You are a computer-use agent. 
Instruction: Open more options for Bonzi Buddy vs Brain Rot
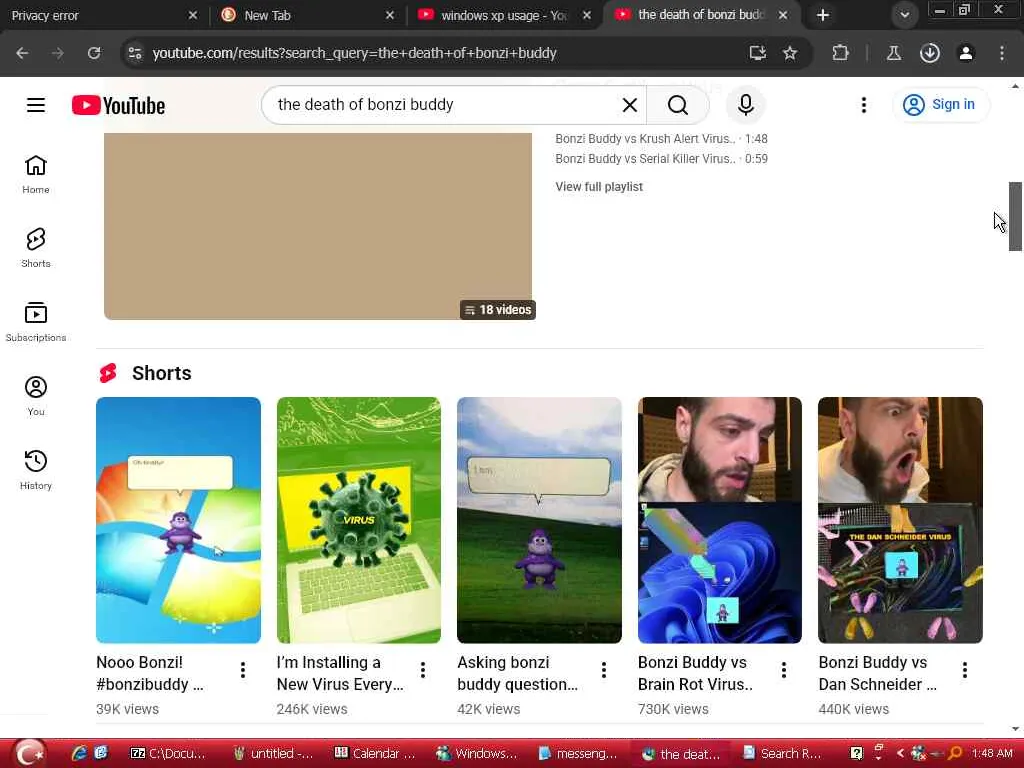(x=784, y=670)
